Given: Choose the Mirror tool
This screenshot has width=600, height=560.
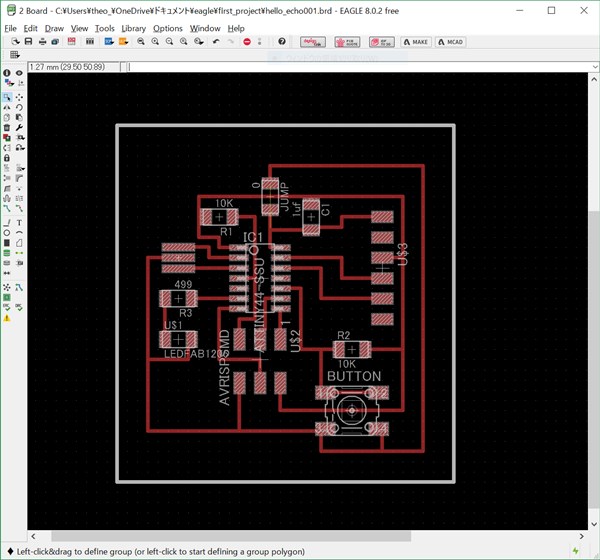Looking at the screenshot, I should coord(7,107).
